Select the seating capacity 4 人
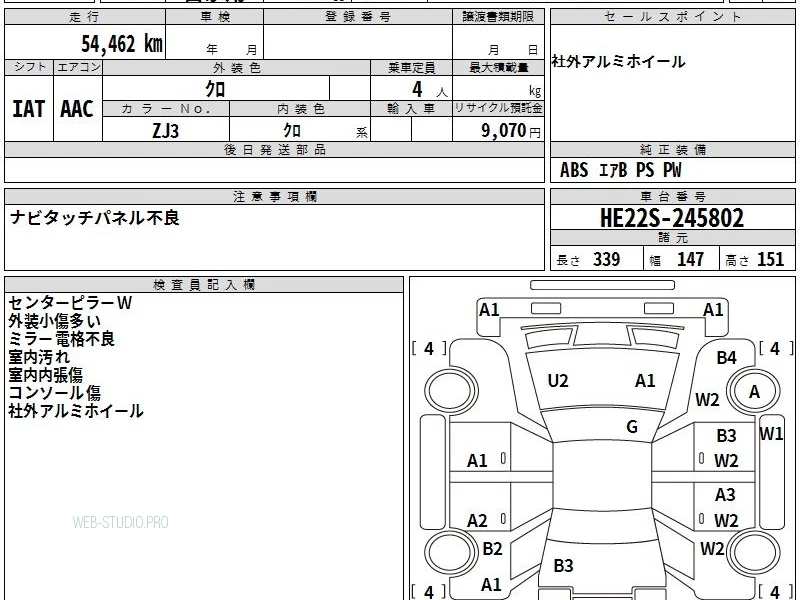800x600 pixels. [x=429, y=90]
